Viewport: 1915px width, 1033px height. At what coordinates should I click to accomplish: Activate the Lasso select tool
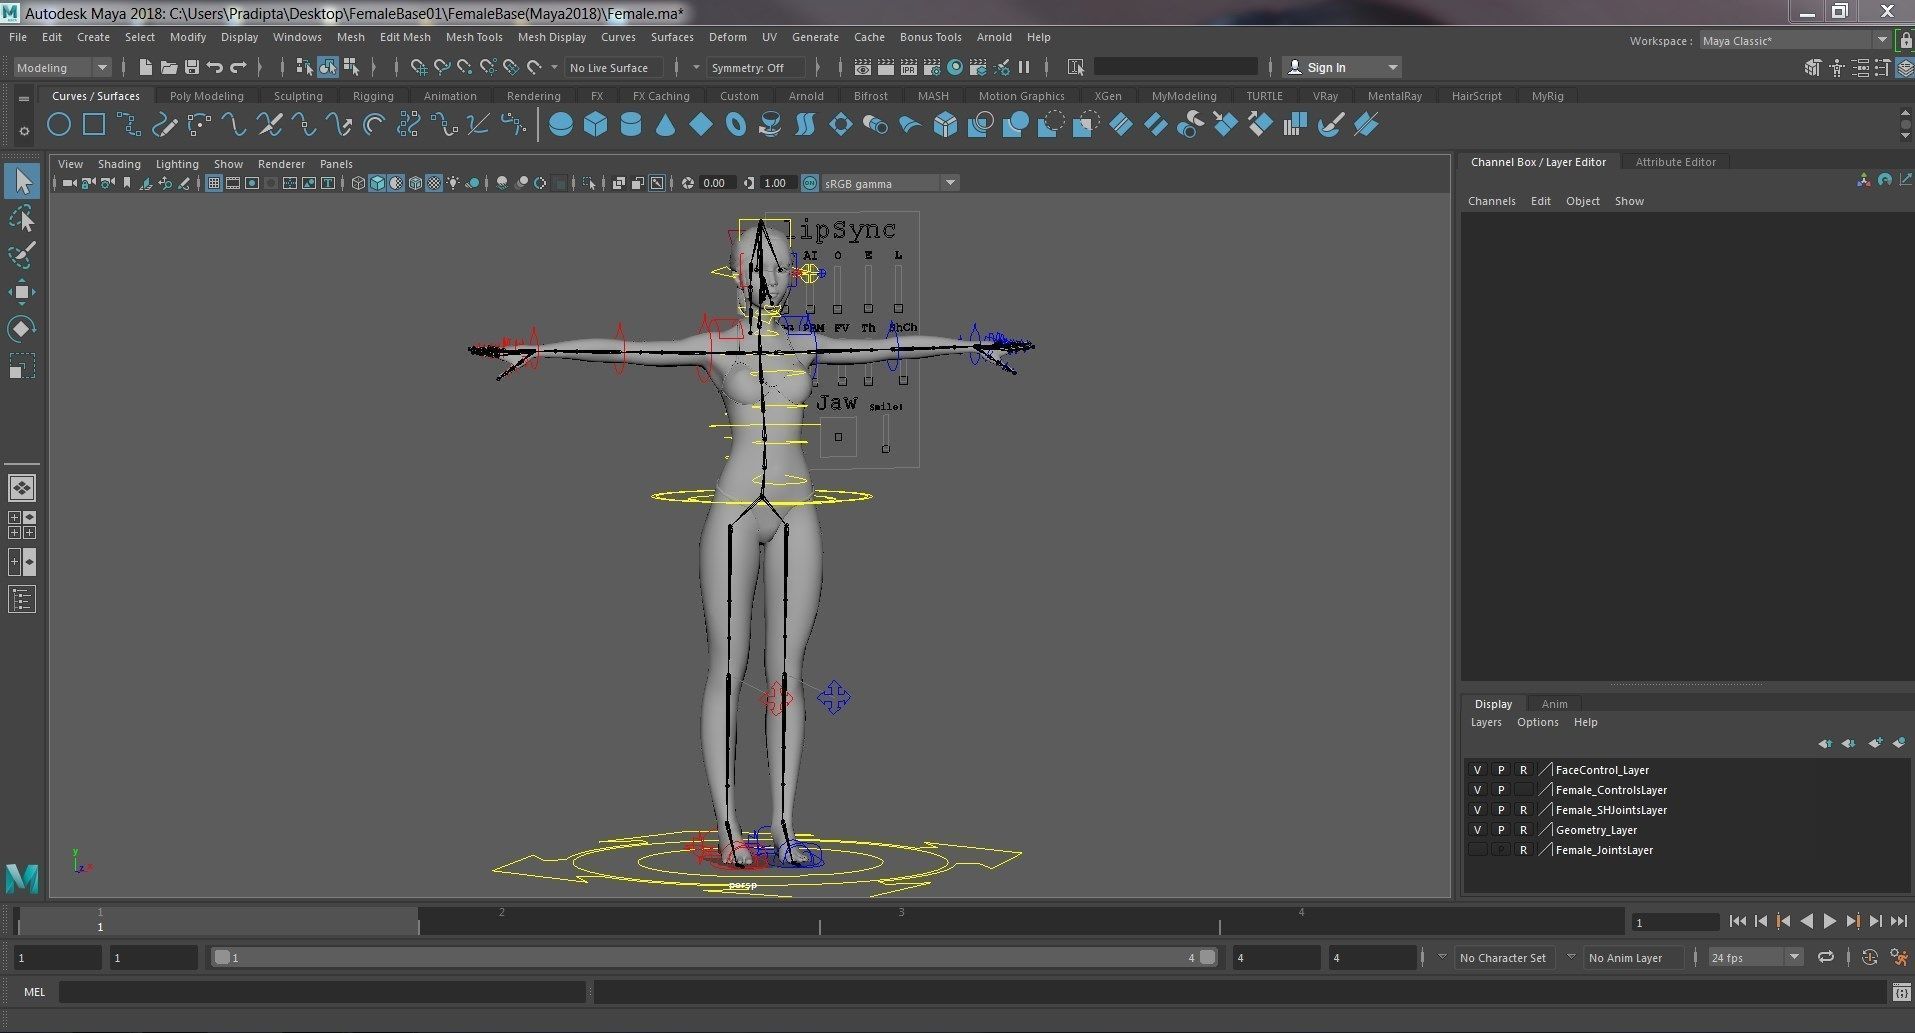pos(22,219)
